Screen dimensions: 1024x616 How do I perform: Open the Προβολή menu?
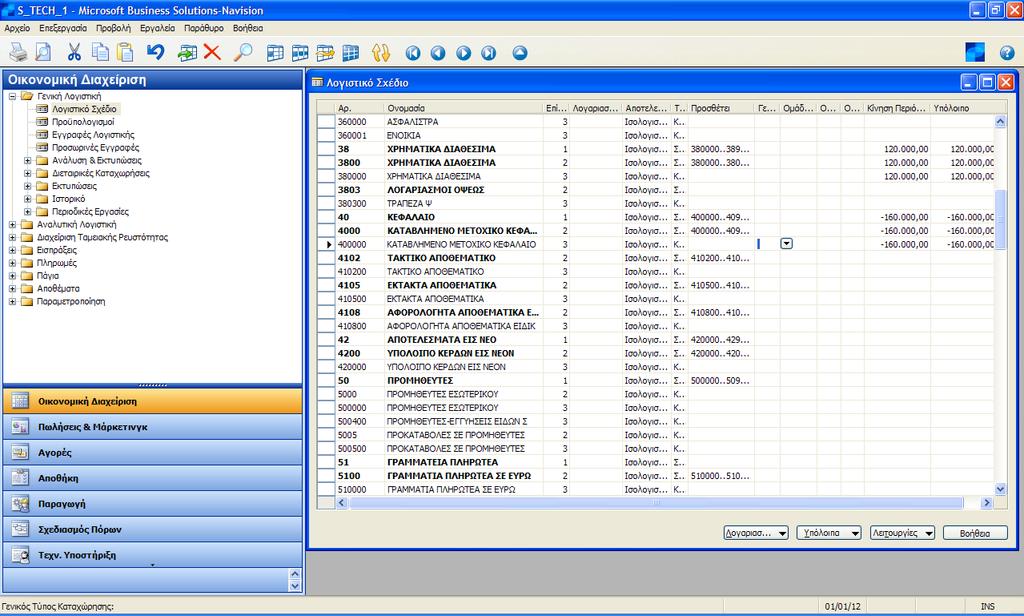tap(114, 28)
